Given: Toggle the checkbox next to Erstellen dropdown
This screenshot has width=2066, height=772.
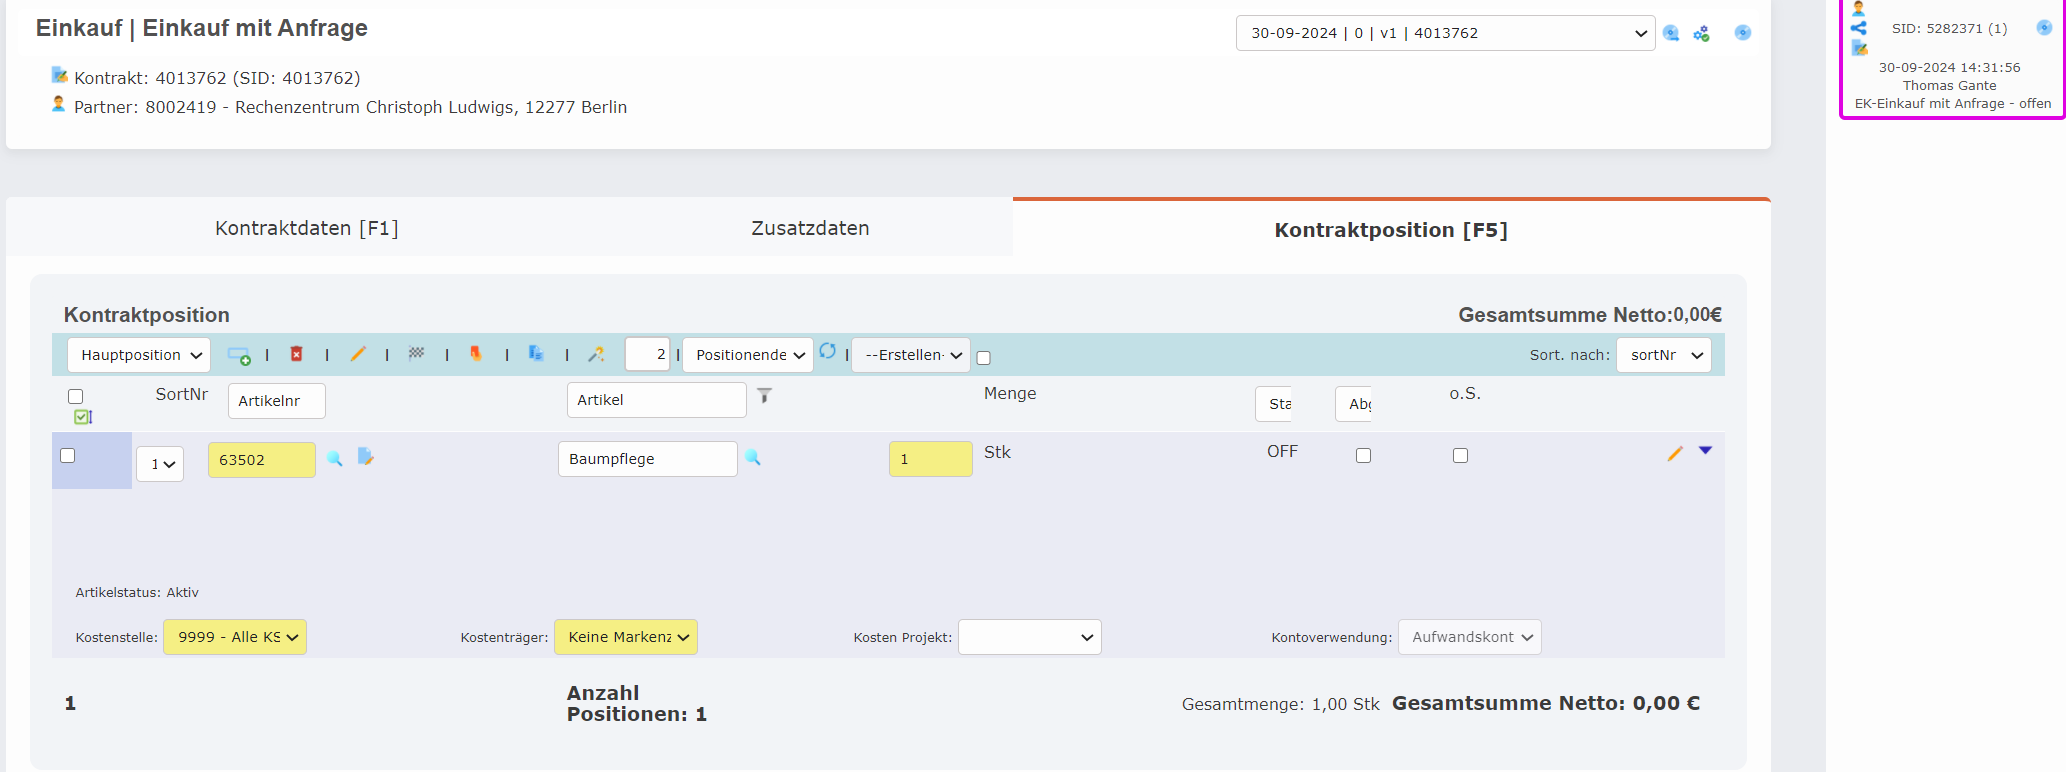Looking at the screenshot, I should pos(983,358).
